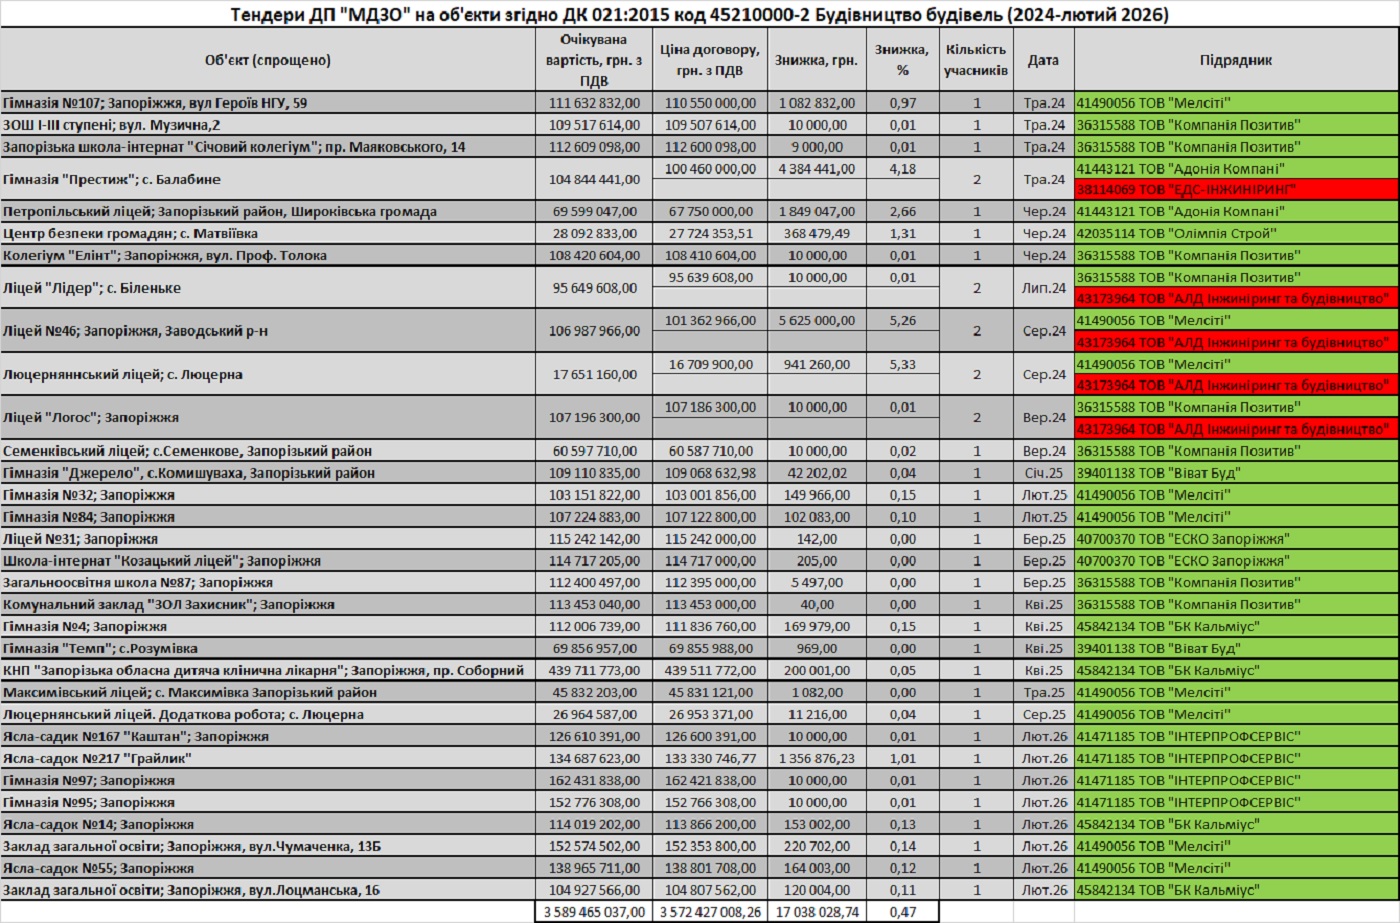
Task: Select the school on вул.Лоцманська, 16 cell
Action: (267, 891)
